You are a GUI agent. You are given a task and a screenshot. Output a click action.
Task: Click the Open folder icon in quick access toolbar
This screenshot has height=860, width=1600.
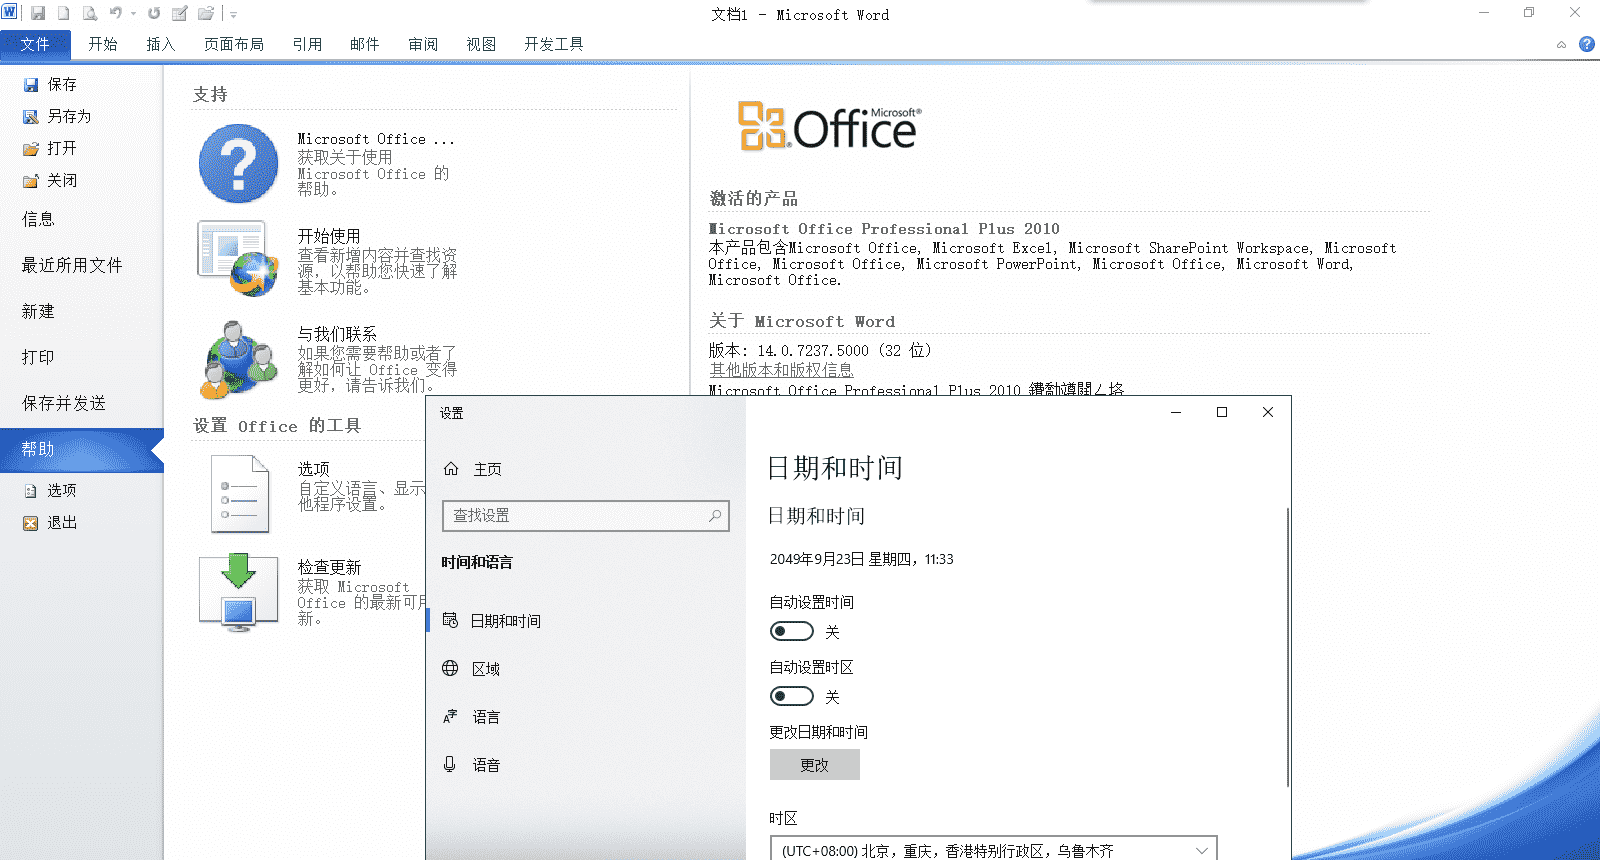(x=206, y=14)
